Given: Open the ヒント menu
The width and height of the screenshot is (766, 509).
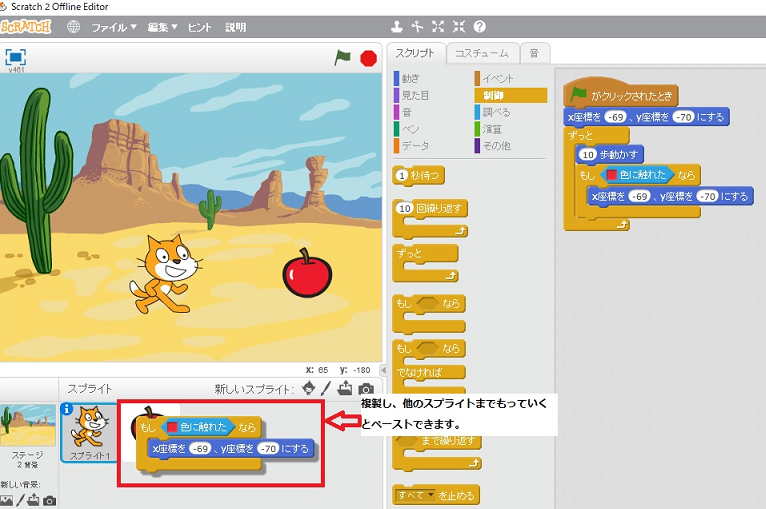Looking at the screenshot, I should tap(200, 27).
